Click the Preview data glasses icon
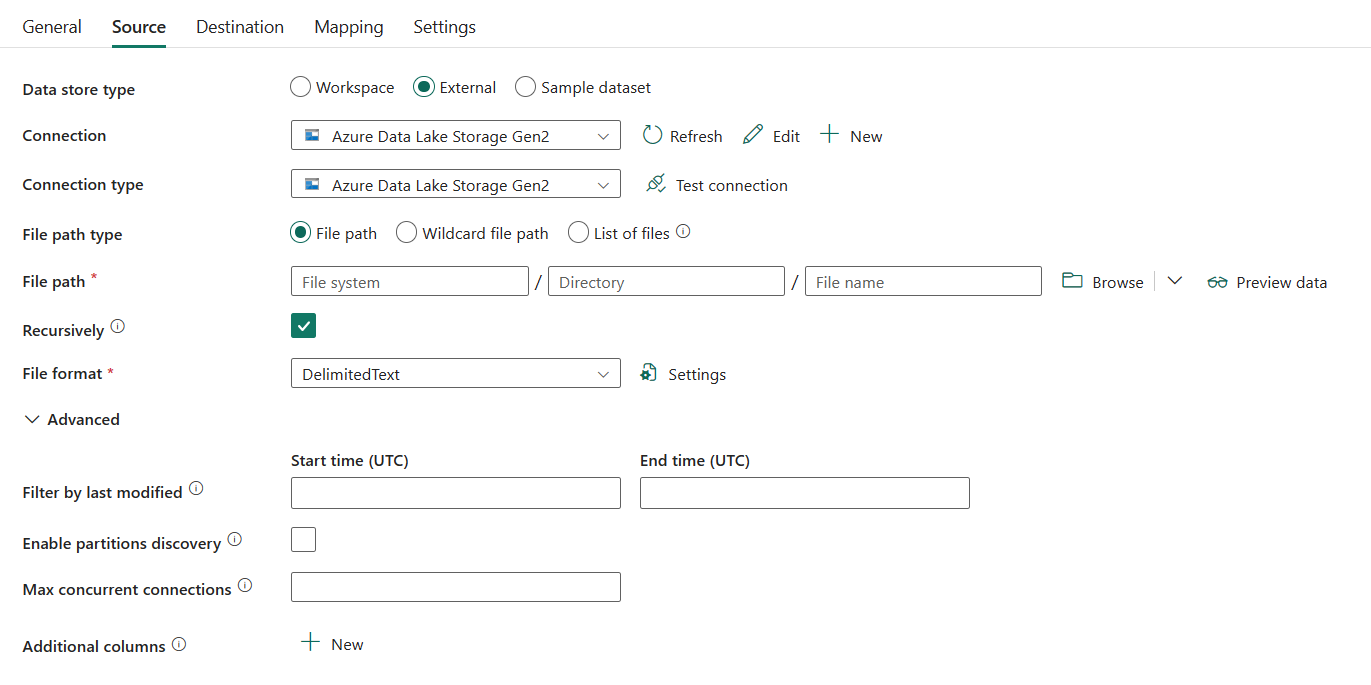The width and height of the screenshot is (1371, 685). 1217,282
